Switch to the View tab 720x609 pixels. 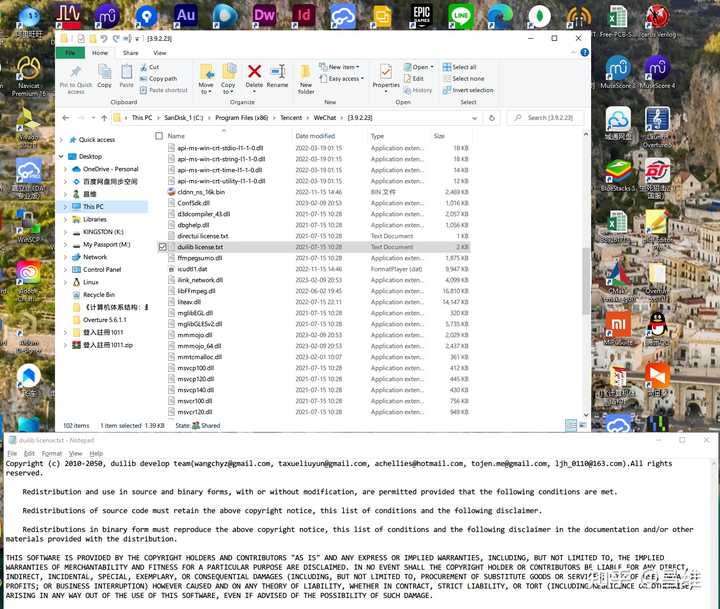click(160, 53)
